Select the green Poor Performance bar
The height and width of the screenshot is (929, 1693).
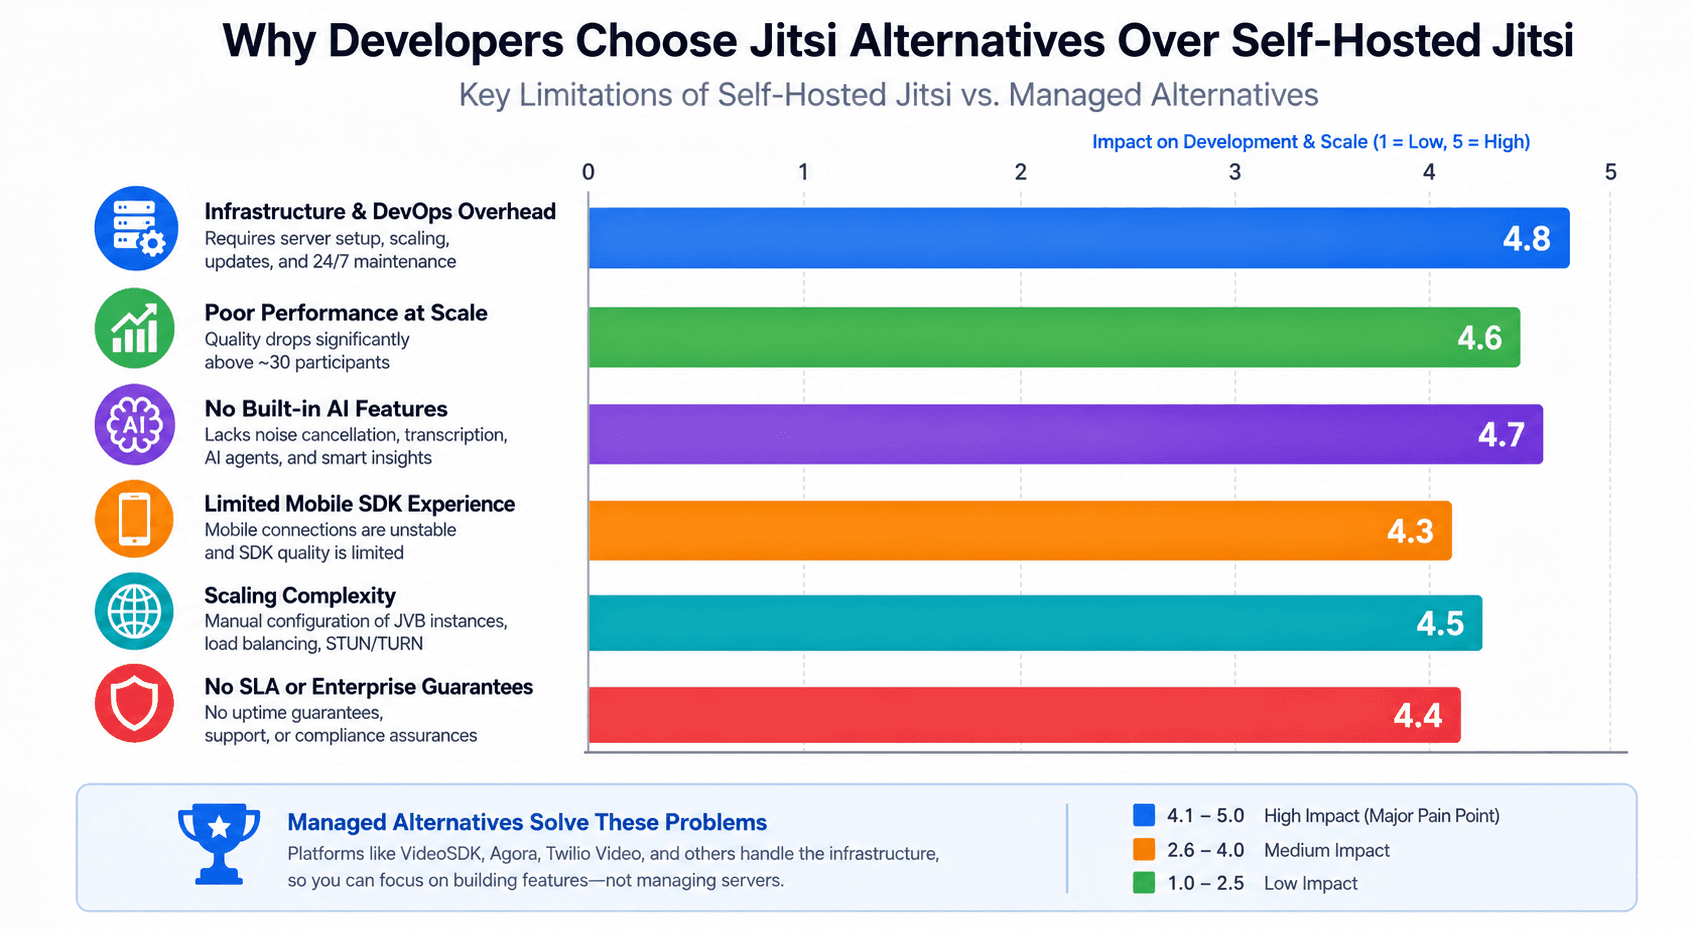pos(1054,337)
